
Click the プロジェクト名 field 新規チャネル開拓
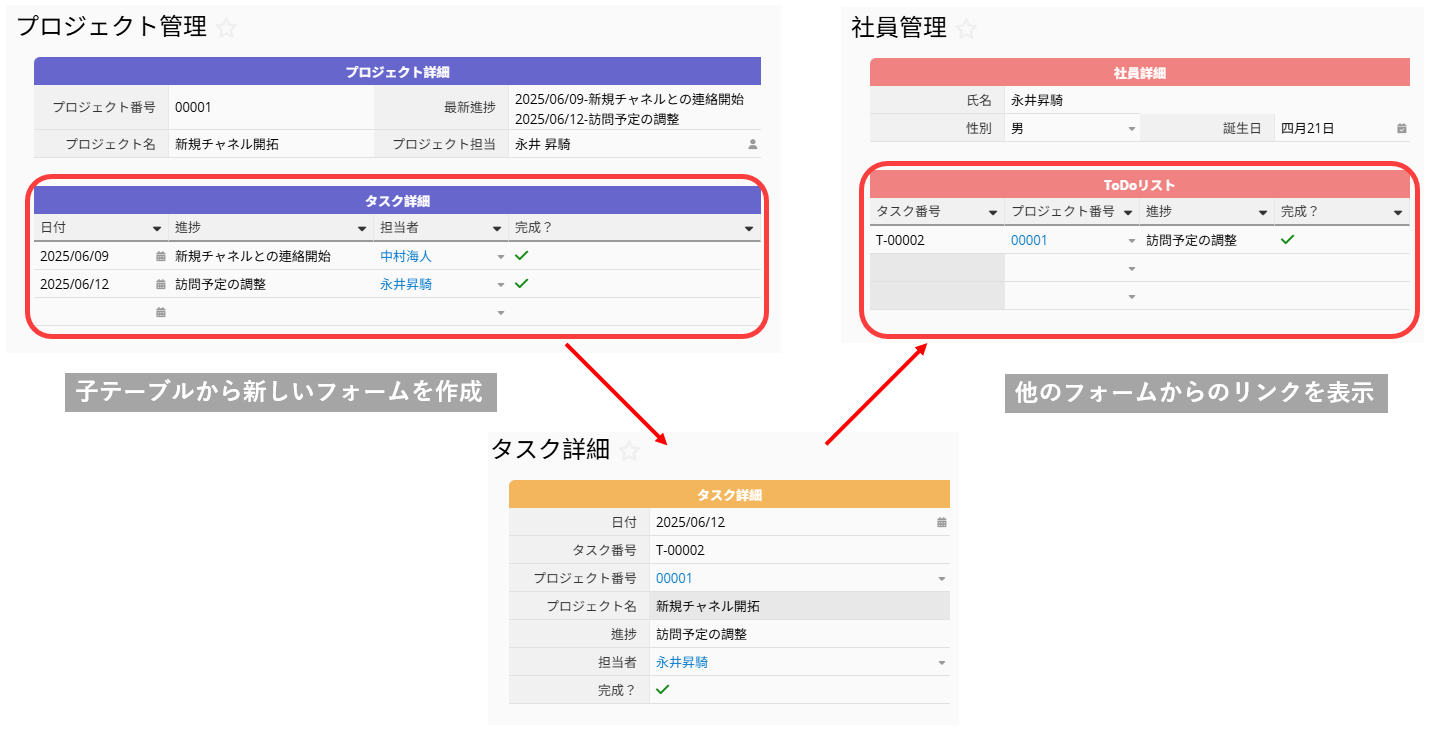(x=227, y=144)
